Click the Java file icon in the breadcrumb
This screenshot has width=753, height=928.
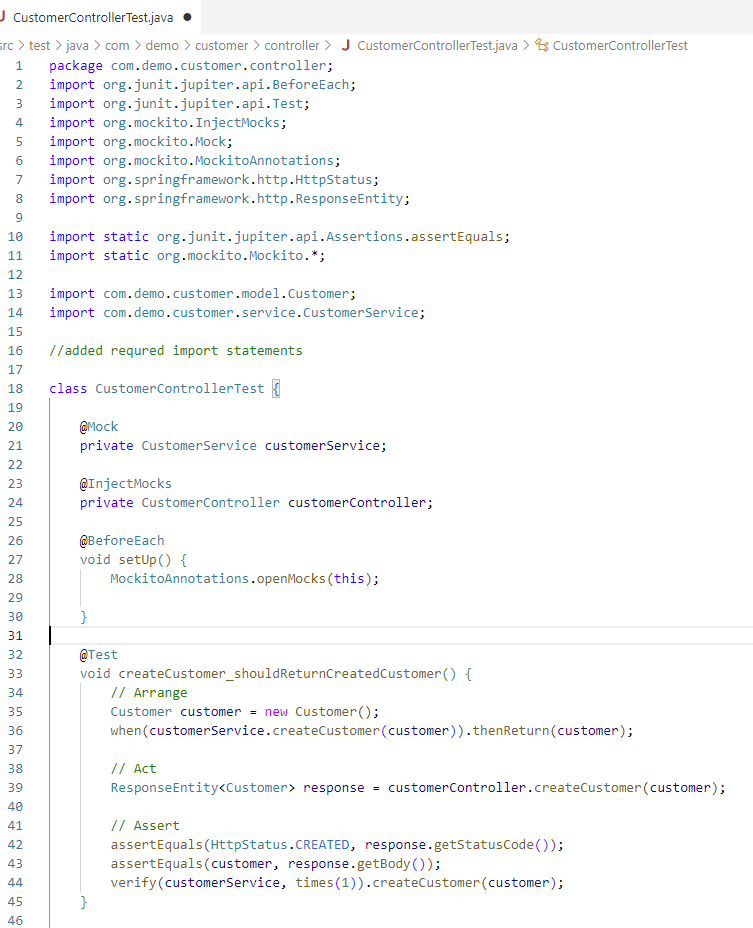346,45
